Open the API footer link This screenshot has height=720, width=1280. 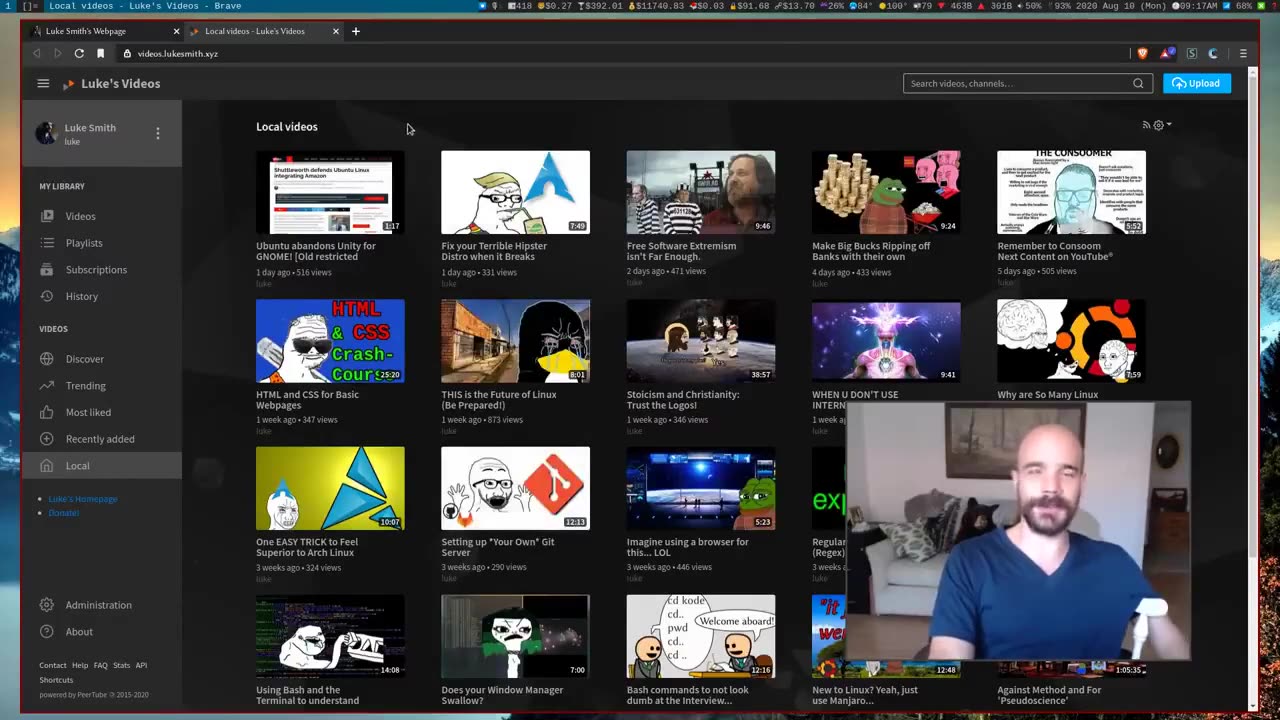point(141,665)
